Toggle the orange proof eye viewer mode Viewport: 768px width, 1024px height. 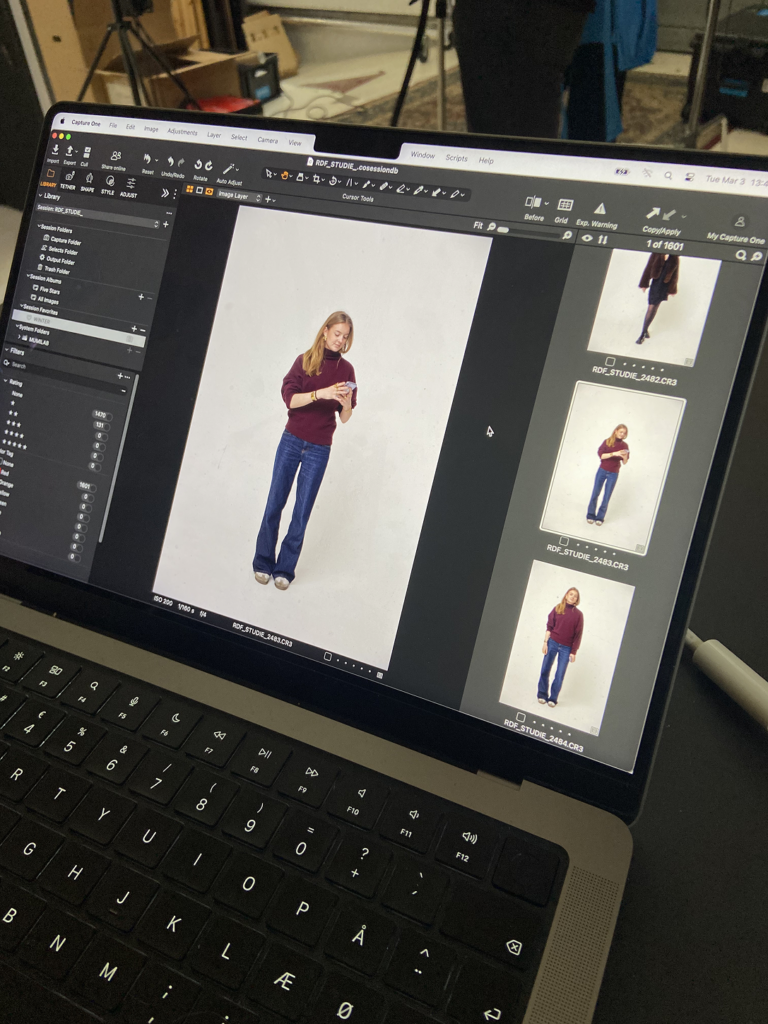coord(209,191)
